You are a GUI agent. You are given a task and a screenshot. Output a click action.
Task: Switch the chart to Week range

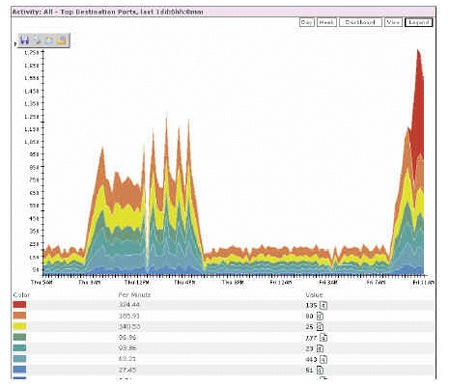[x=326, y=22]
